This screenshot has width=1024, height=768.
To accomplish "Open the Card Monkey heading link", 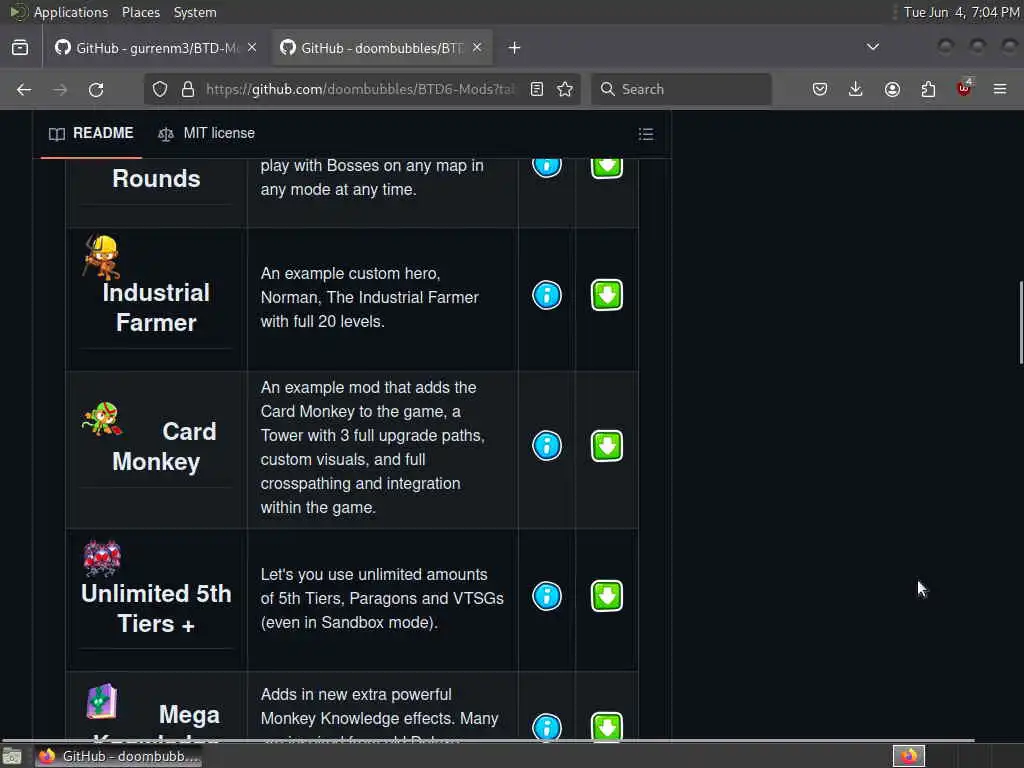I will [x=163, y=447].
